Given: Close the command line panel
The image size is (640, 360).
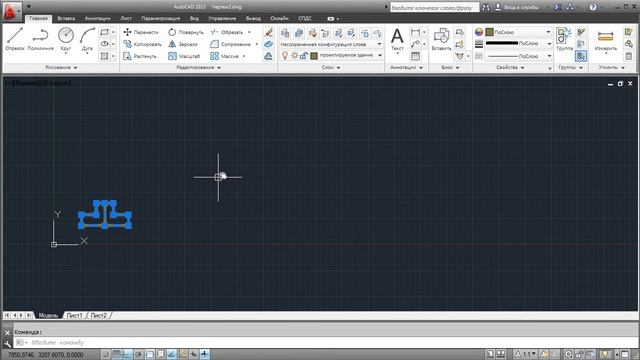Looking at the screenshot, I should pos(7,333).
